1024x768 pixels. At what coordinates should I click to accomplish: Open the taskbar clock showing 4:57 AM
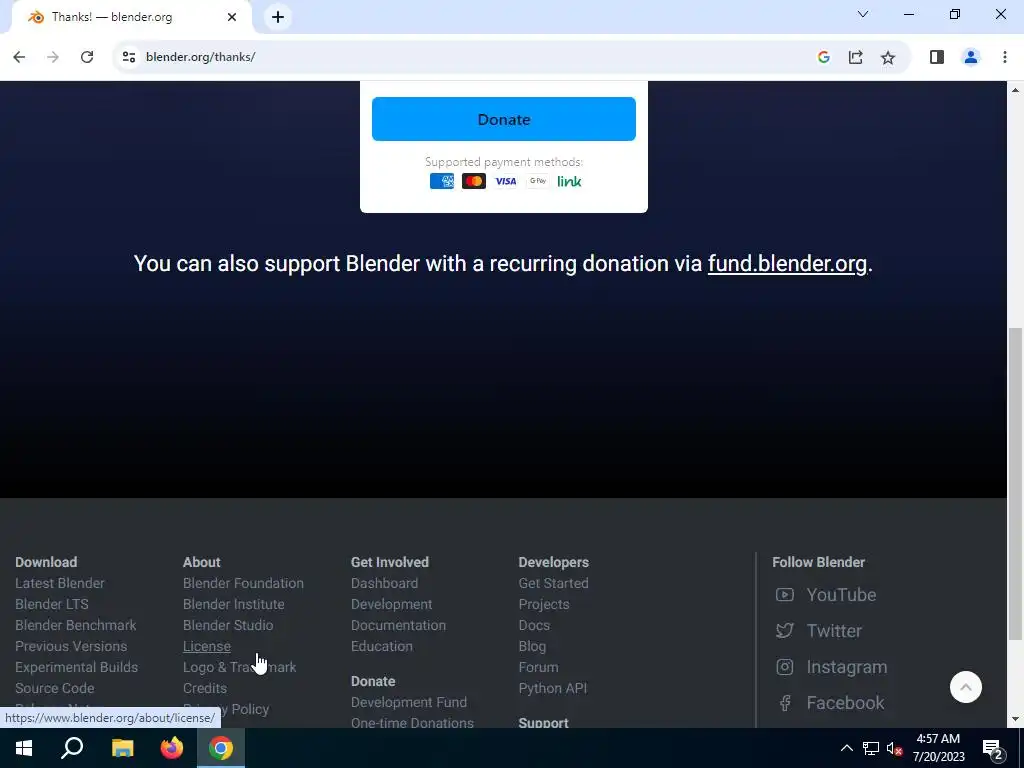pyautogui.click(x=938, y=748)
